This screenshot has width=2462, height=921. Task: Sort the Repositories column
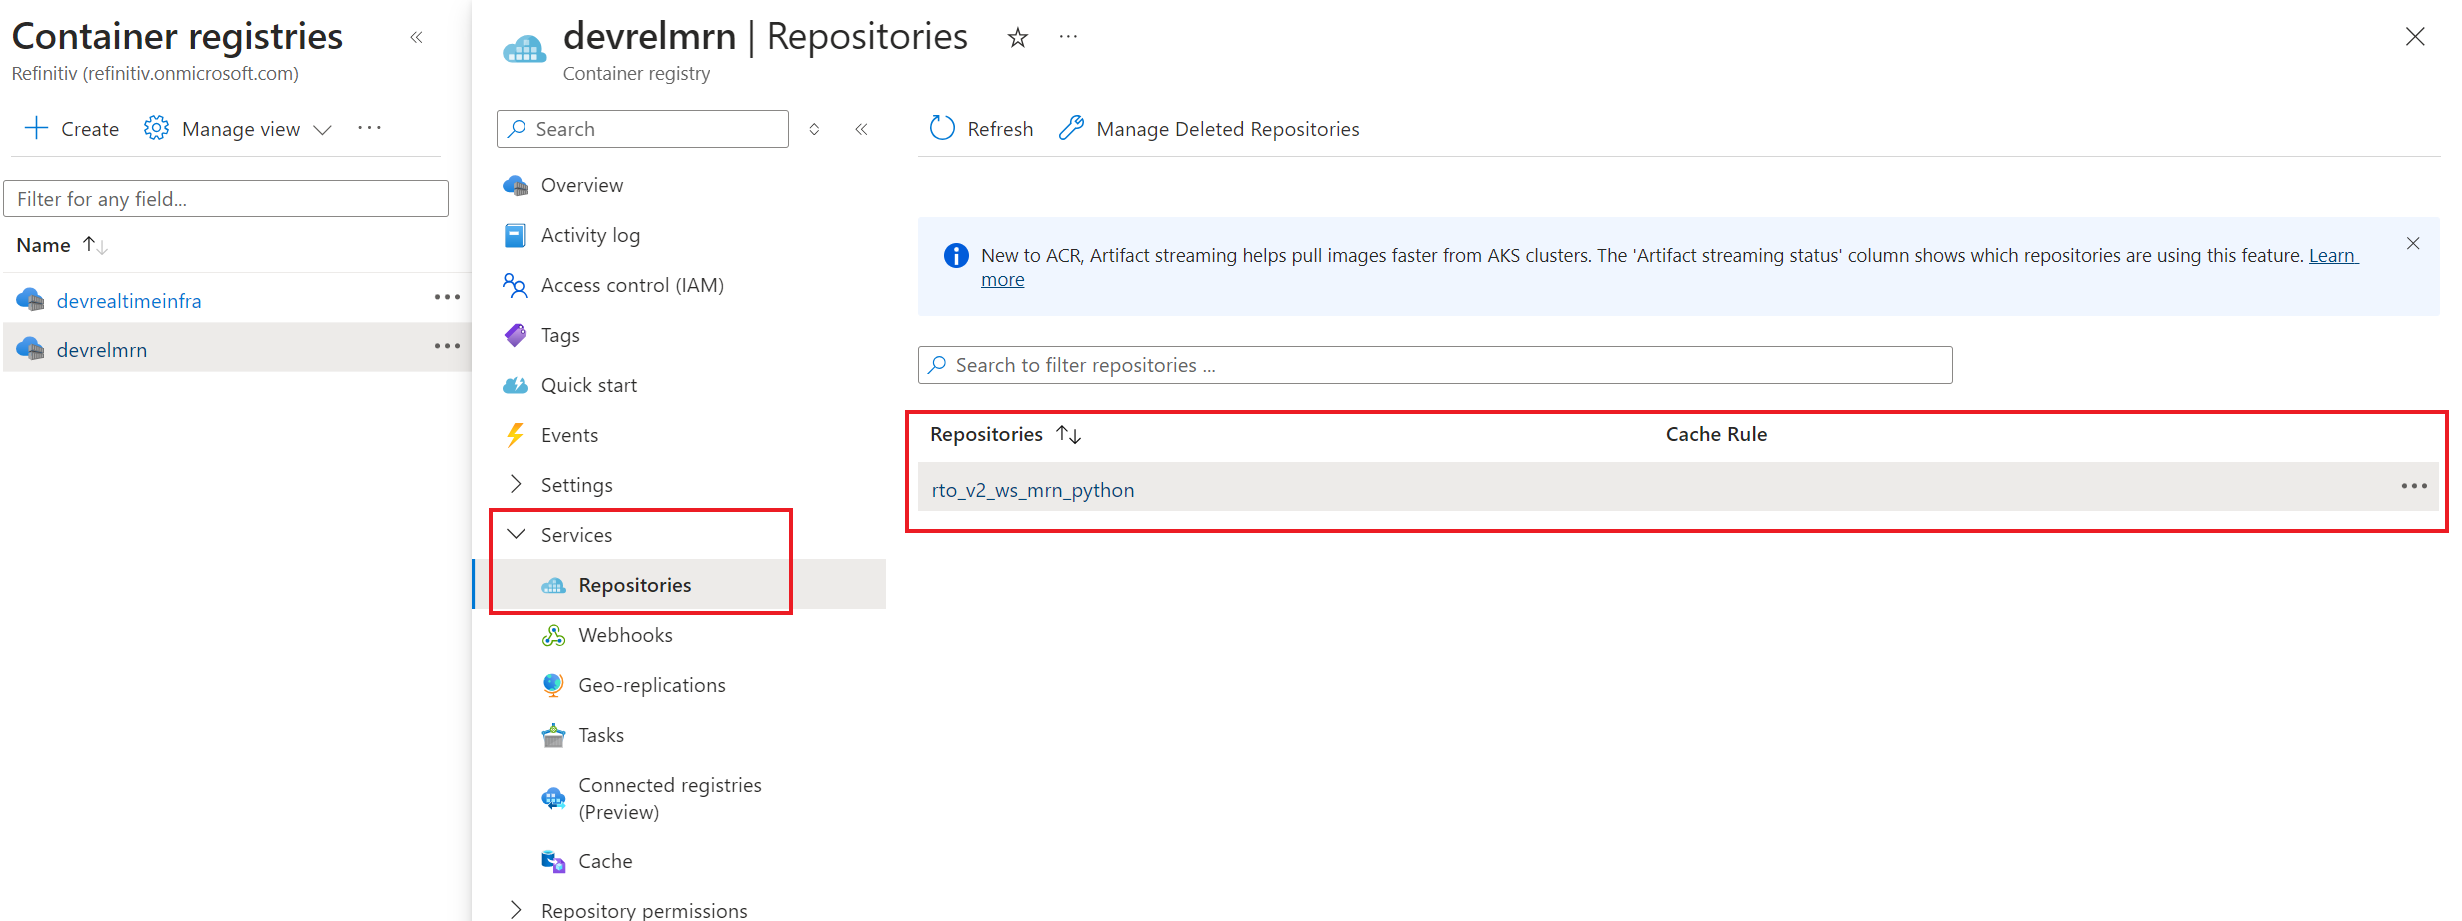click(x=1005, y=434)
